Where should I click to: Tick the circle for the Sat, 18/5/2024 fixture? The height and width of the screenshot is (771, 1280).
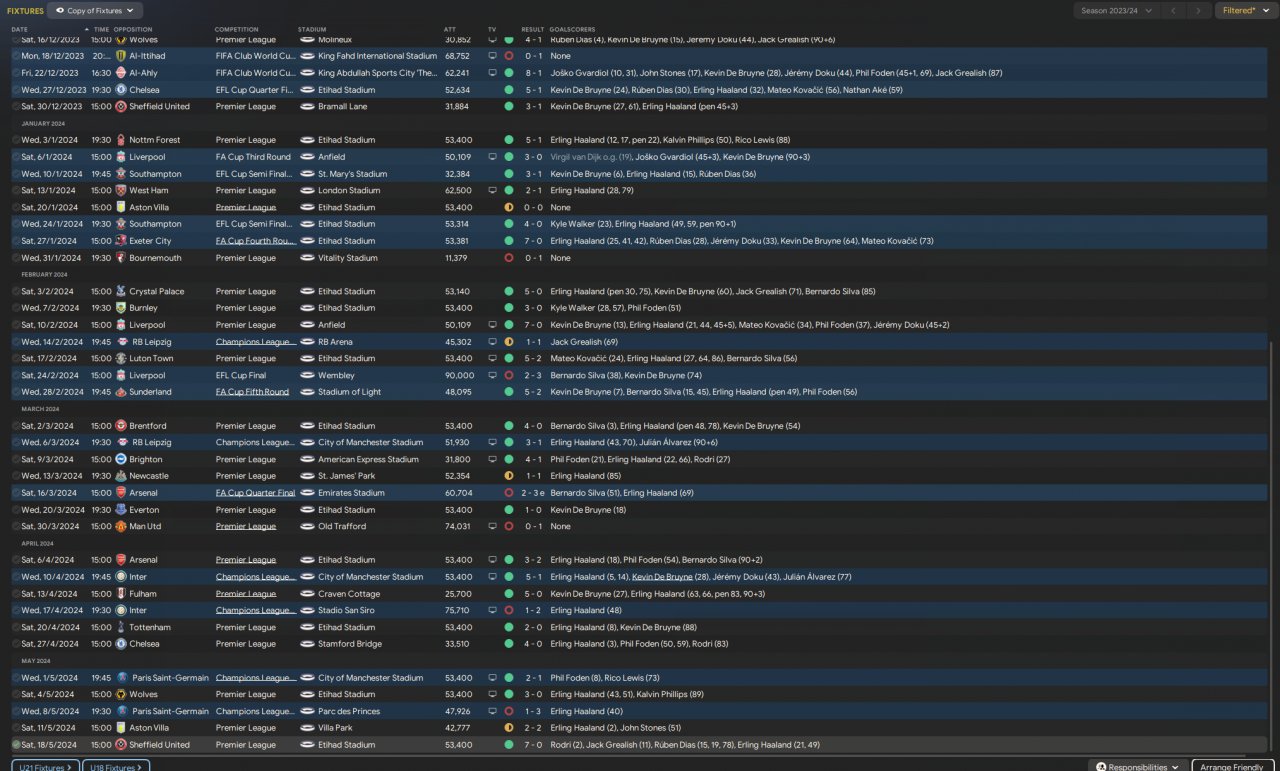click(15, 745)
